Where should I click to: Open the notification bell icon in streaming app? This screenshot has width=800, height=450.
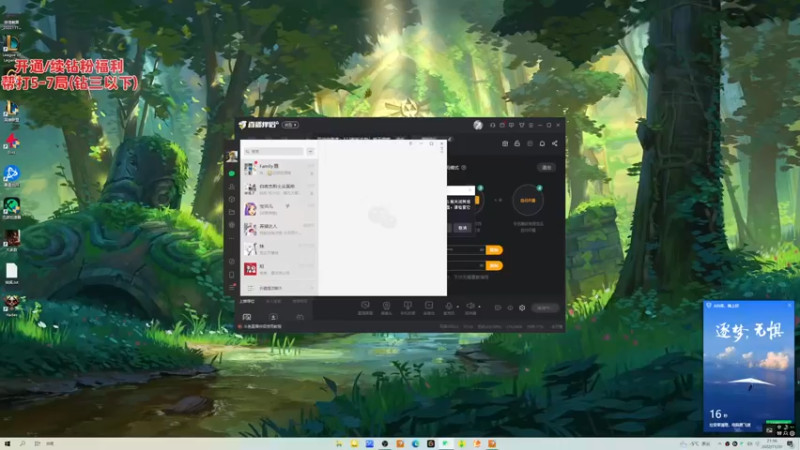542,143
